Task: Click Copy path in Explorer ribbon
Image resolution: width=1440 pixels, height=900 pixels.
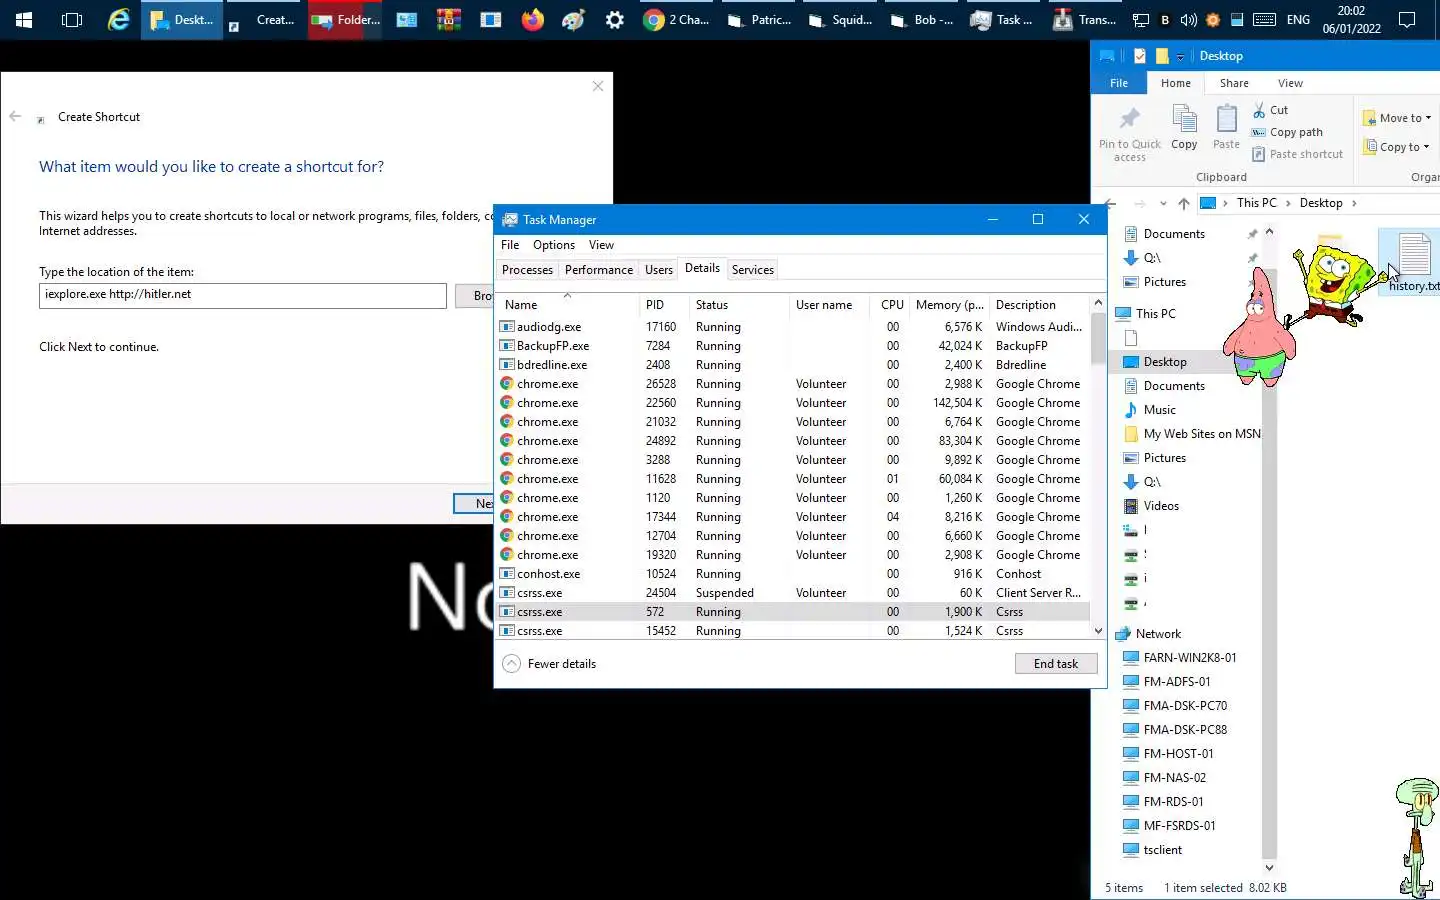Action: (1287, 132)
